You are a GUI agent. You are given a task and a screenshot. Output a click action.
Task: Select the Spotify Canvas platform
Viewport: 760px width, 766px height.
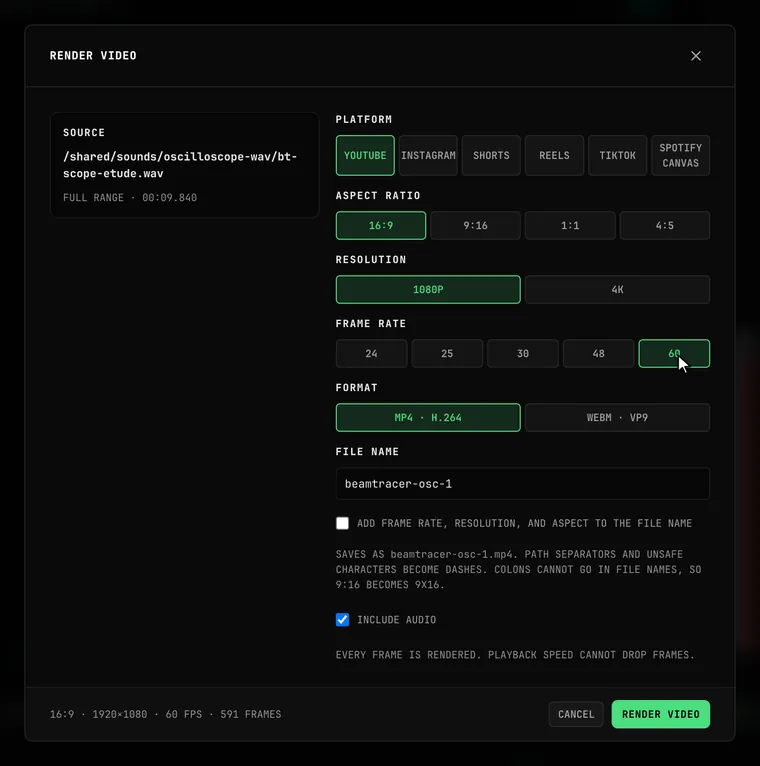[680, 155]
